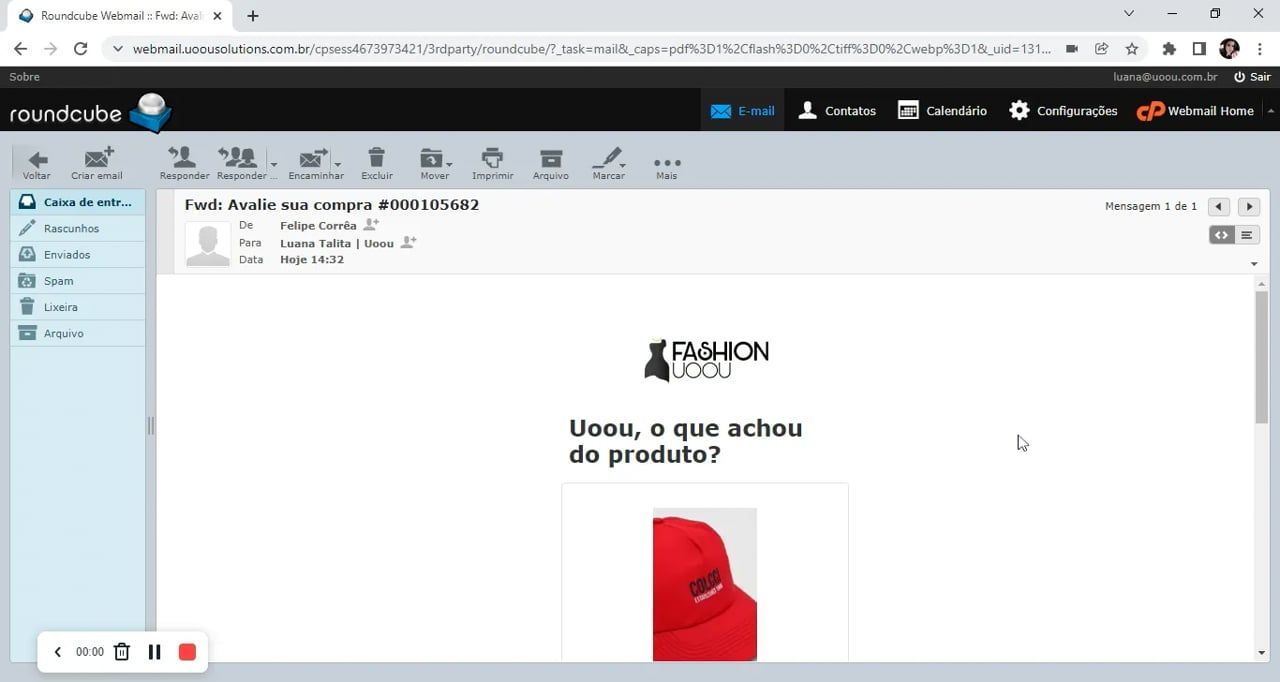1280x682 pixels.
Task: Click the Responder reply icon
Action: pyautogui.click(x=184, y=157)
